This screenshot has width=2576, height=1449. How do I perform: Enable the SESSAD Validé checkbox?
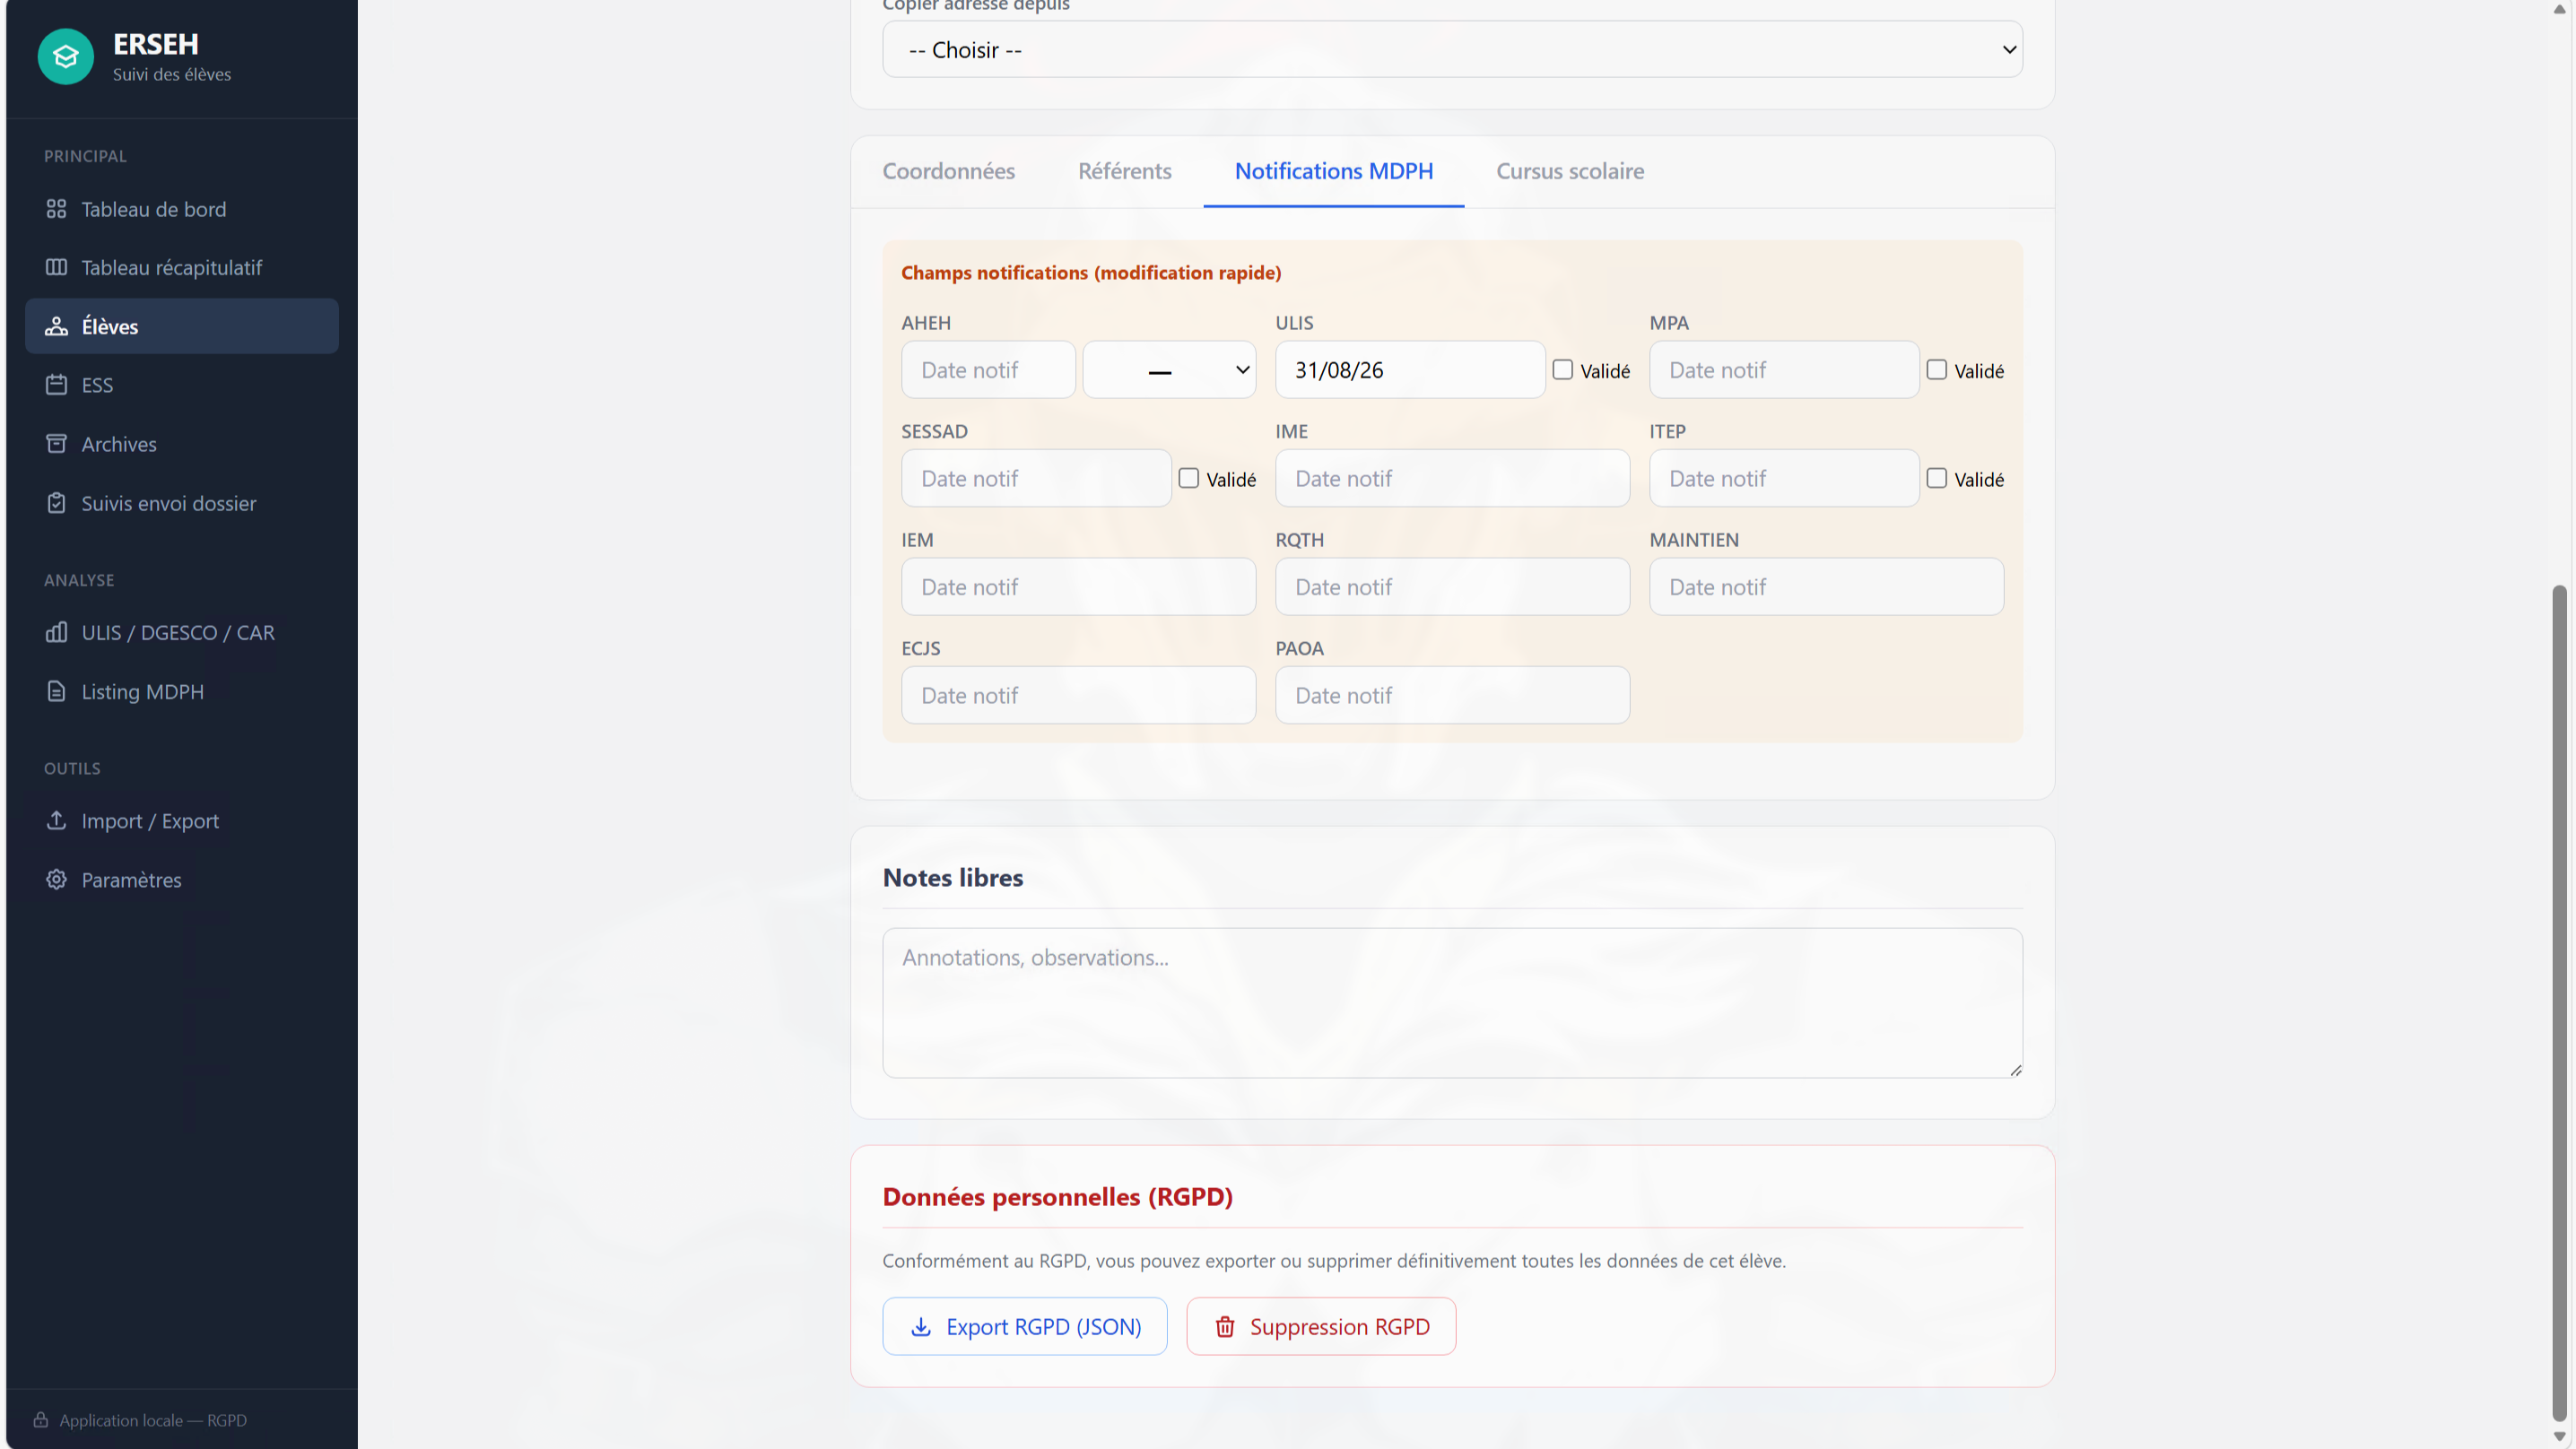(x=1188, y=478)
